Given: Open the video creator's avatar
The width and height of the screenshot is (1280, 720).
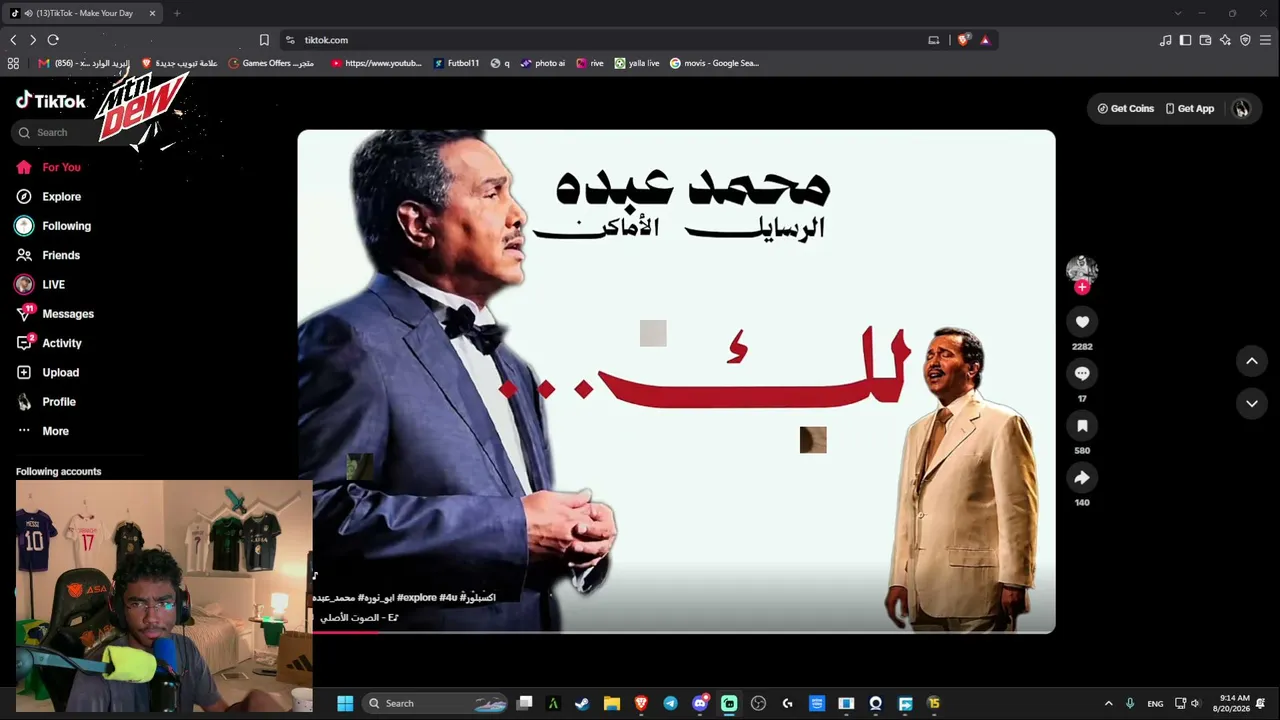Looking at the screenshot, I should click(1082, 268).
